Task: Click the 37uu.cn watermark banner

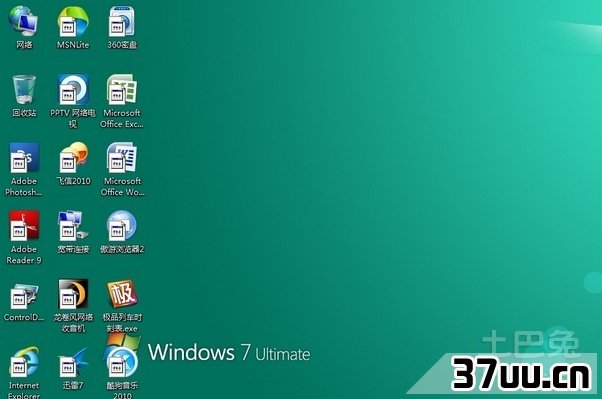Action: point(521,373)
